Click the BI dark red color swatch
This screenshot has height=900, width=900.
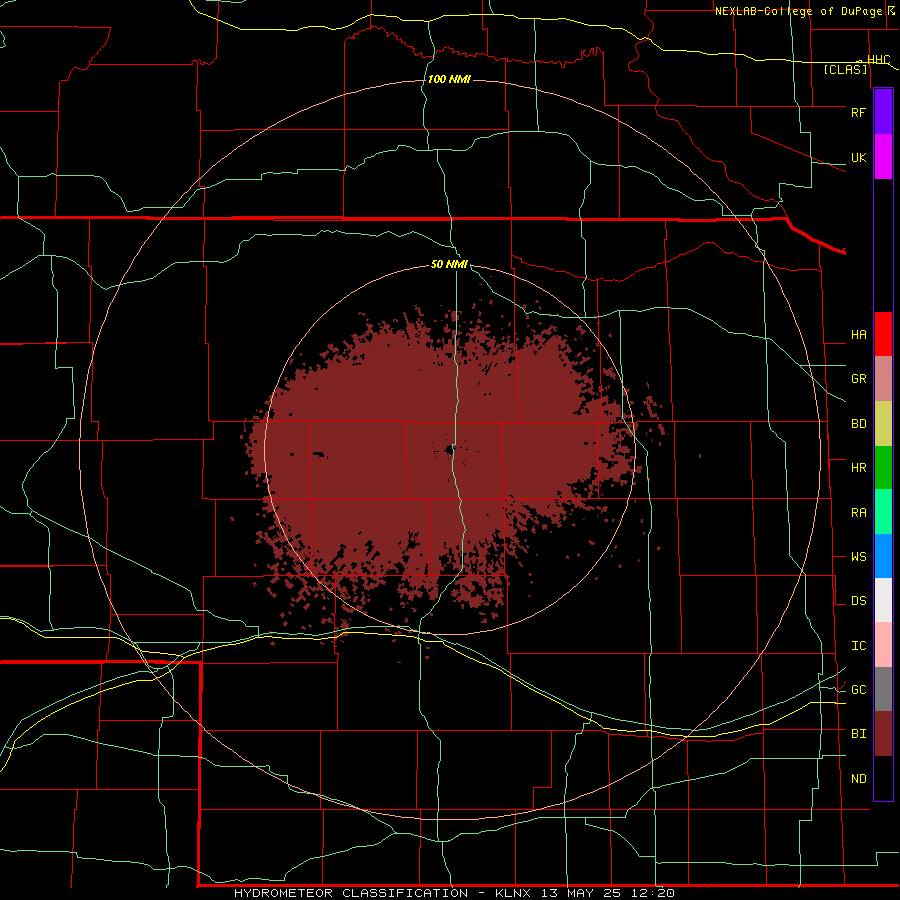point(883,734)
